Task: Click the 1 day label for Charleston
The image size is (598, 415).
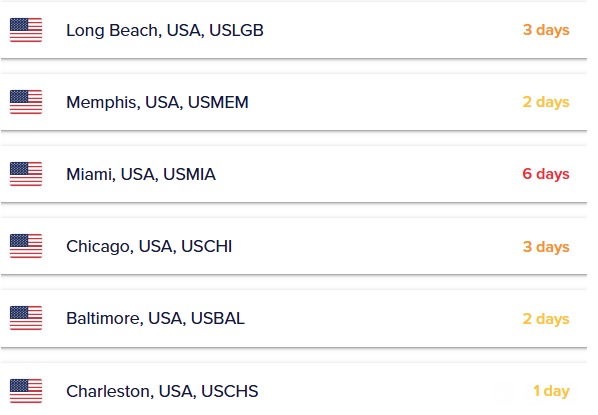Action: pyautogui.click(x=551, y=391)
